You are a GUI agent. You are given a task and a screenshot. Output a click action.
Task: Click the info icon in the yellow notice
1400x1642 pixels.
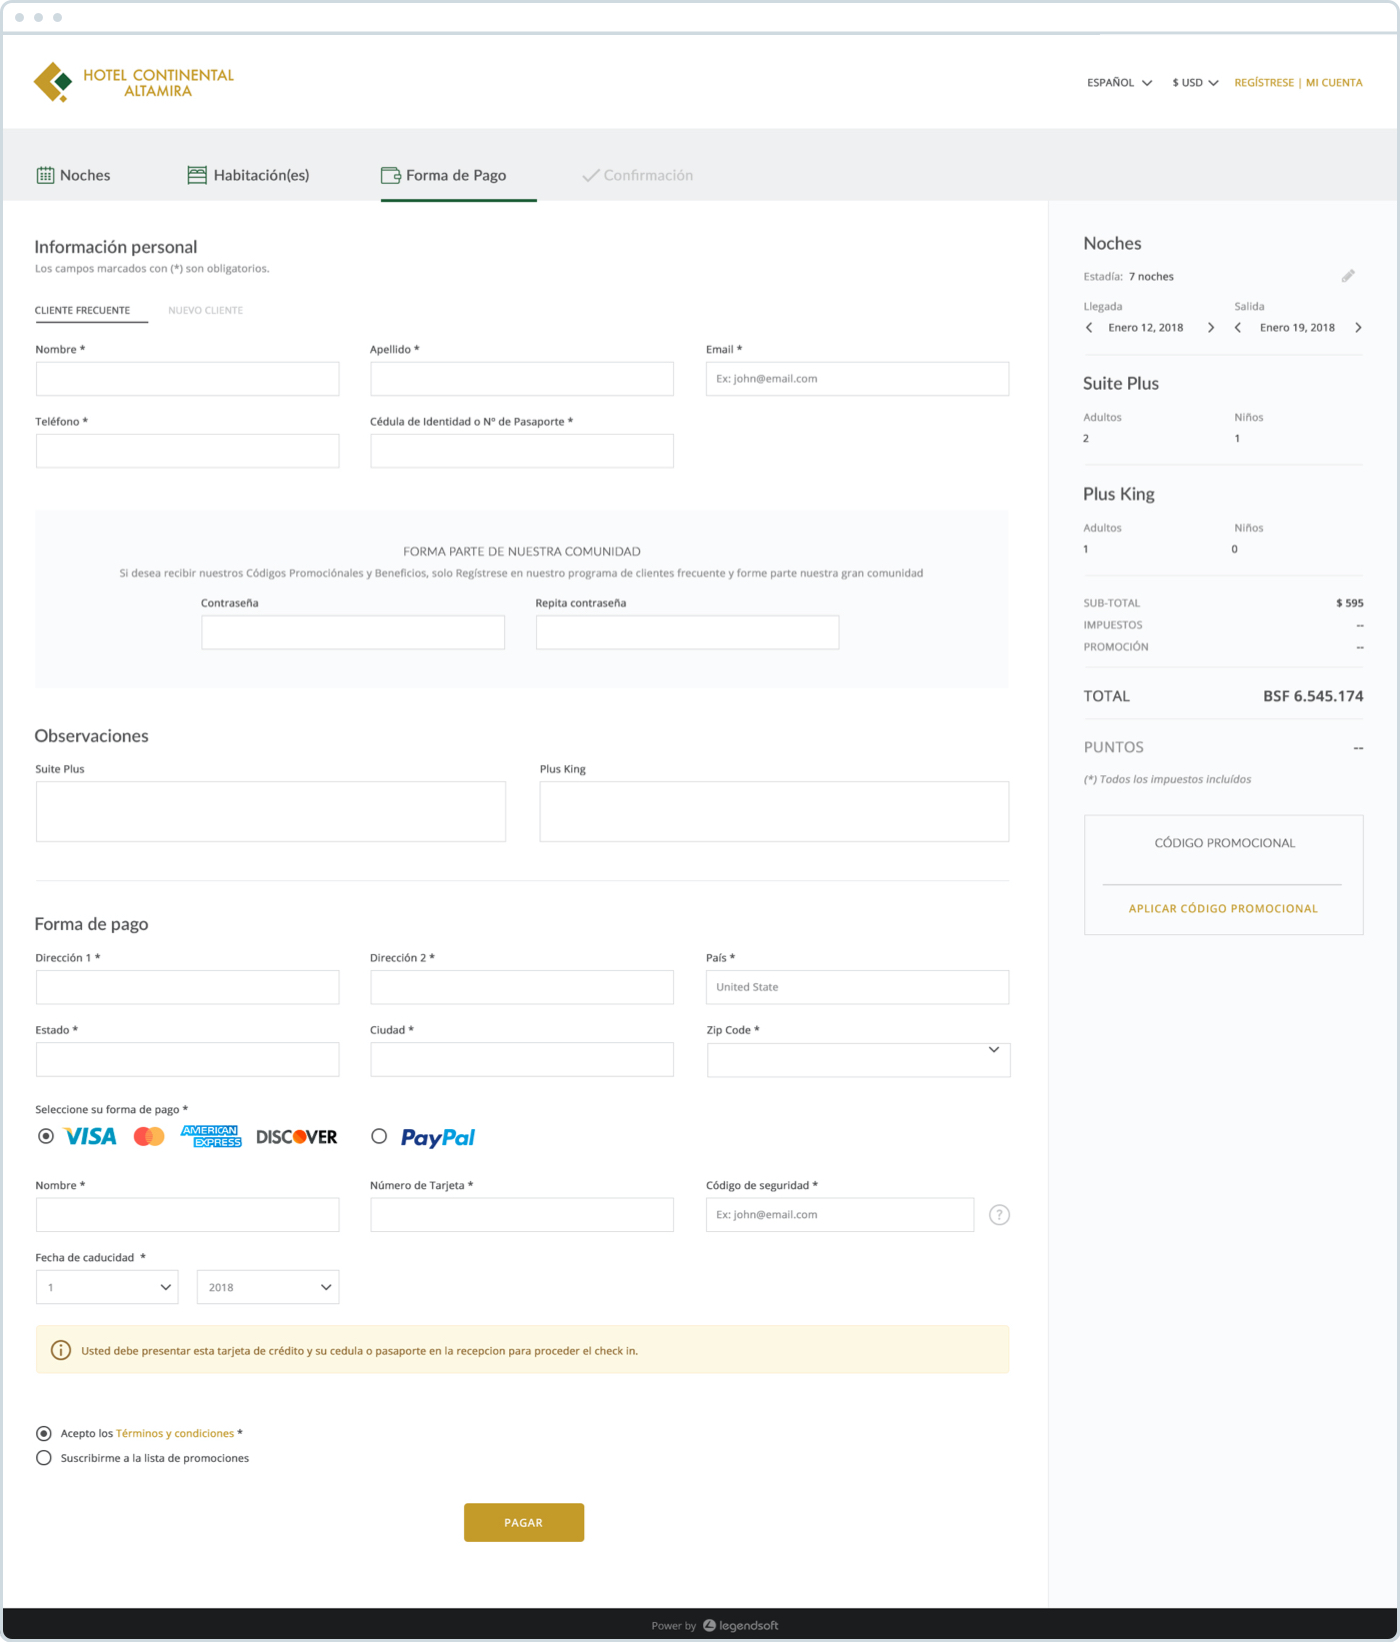click(61, 1351)
